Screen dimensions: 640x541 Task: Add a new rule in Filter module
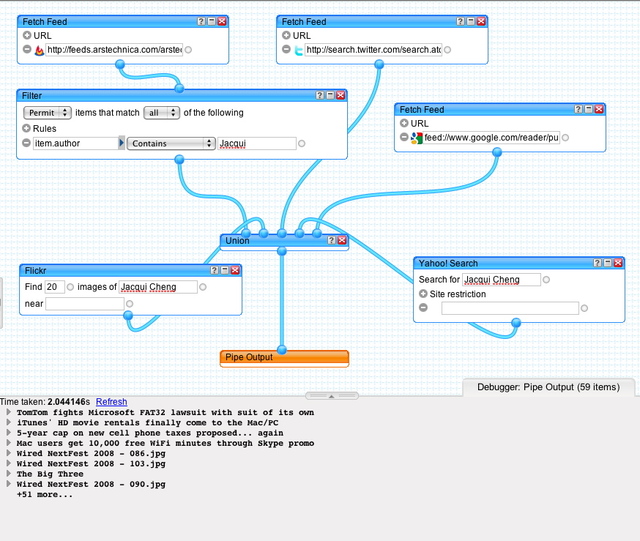point(27,128)
